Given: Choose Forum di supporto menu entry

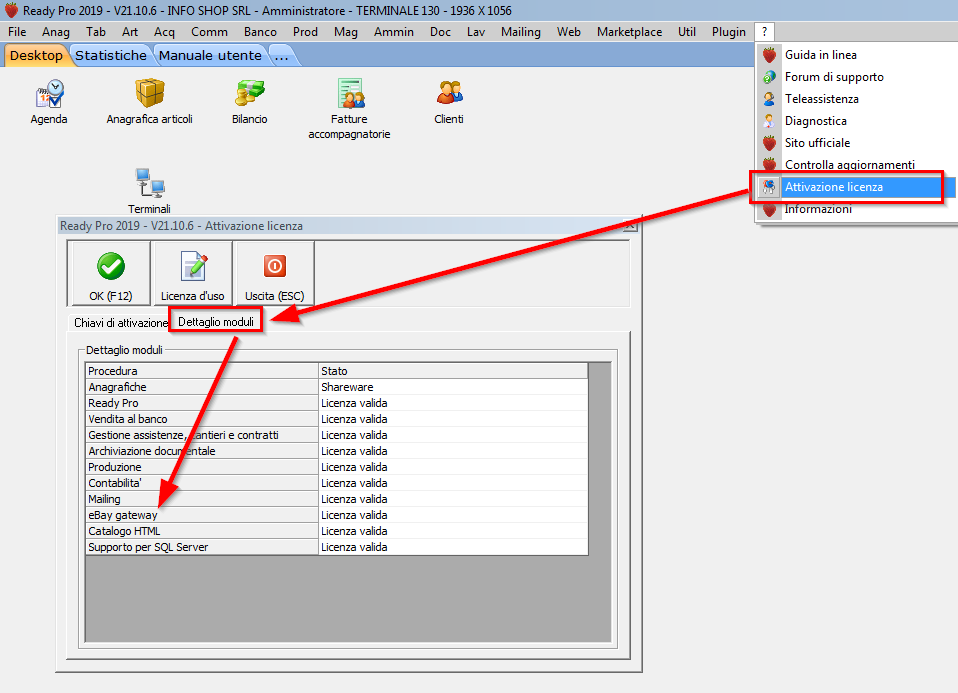Looking at the screenshot, I should coord(834,77).
